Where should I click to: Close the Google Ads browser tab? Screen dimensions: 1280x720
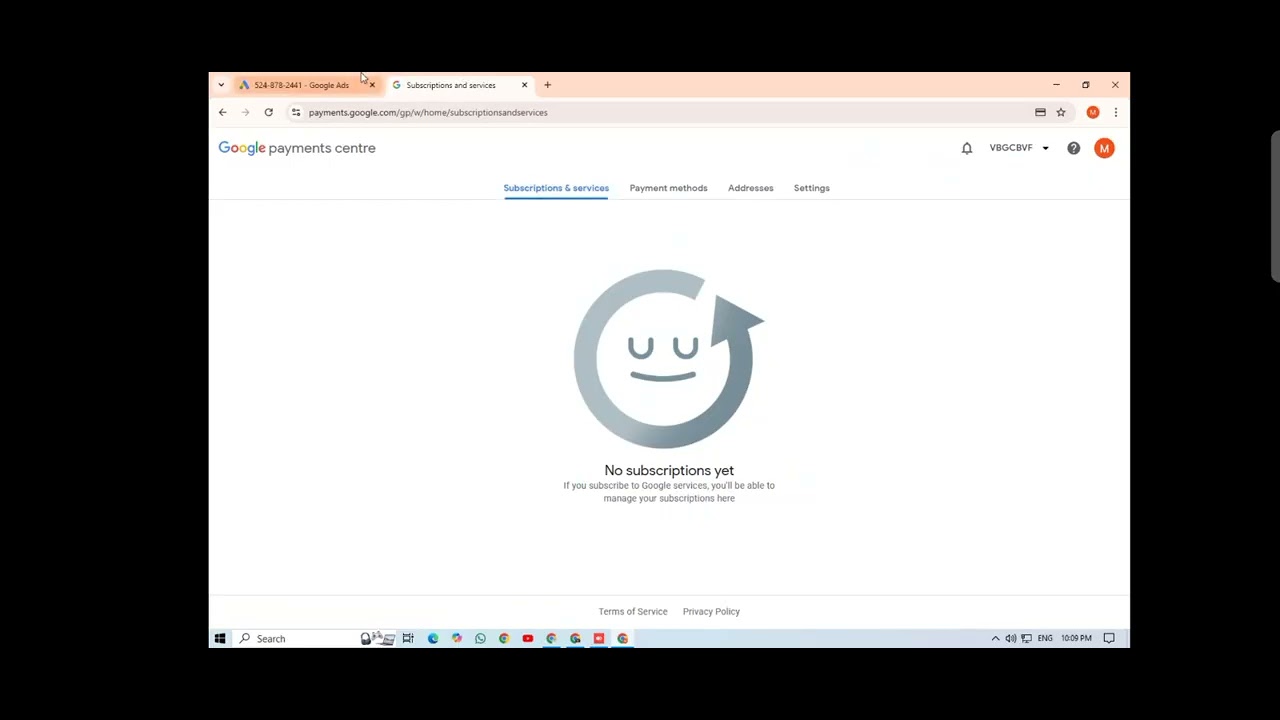[x=372, y=85]
